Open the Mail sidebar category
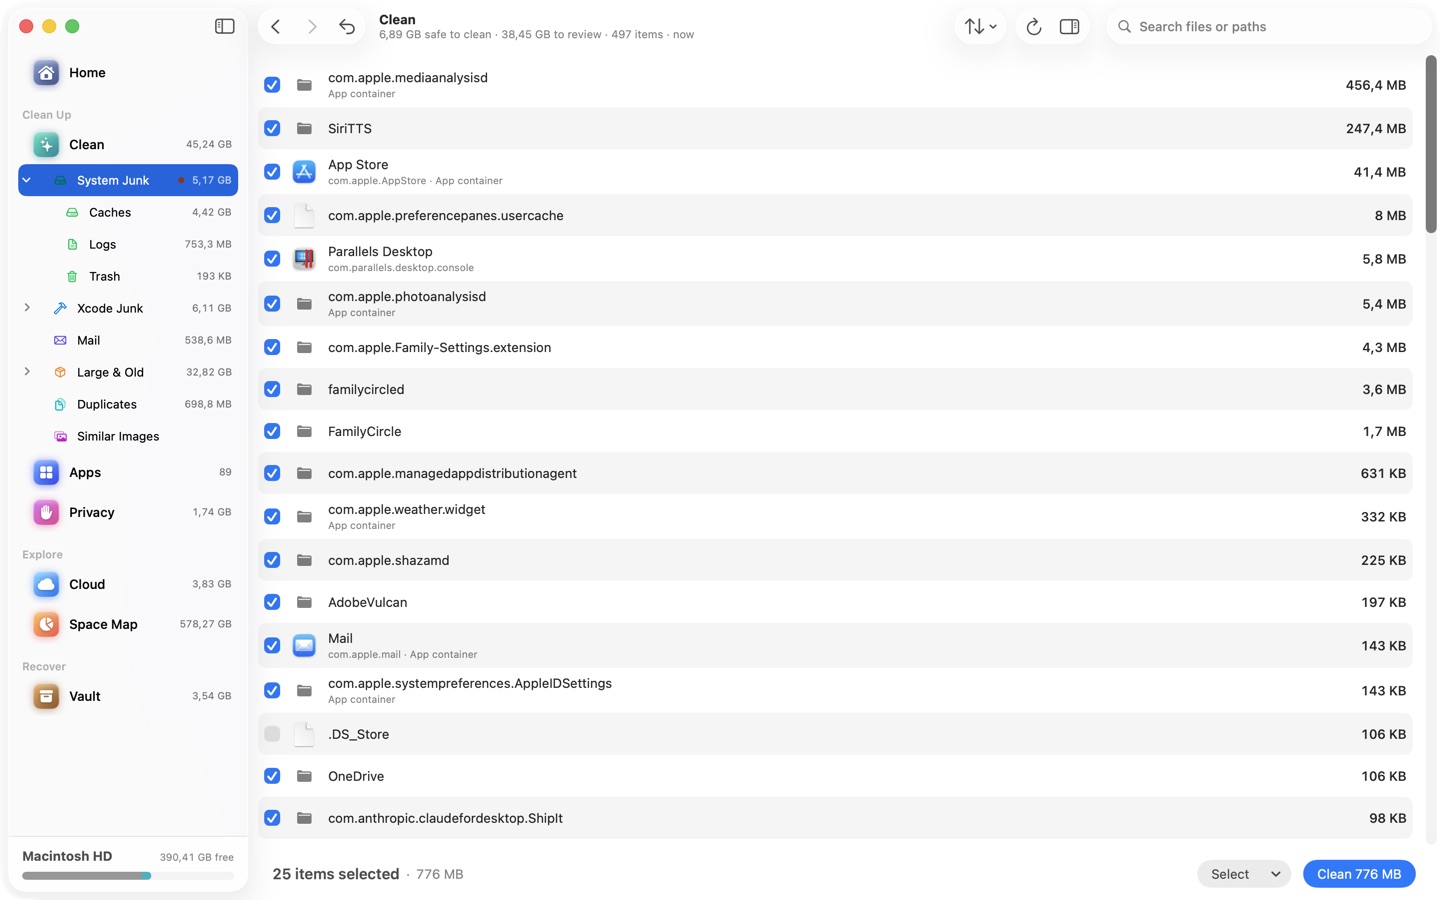The height and width of the screenshot is (900, 1440). click(x=128, y=340)
